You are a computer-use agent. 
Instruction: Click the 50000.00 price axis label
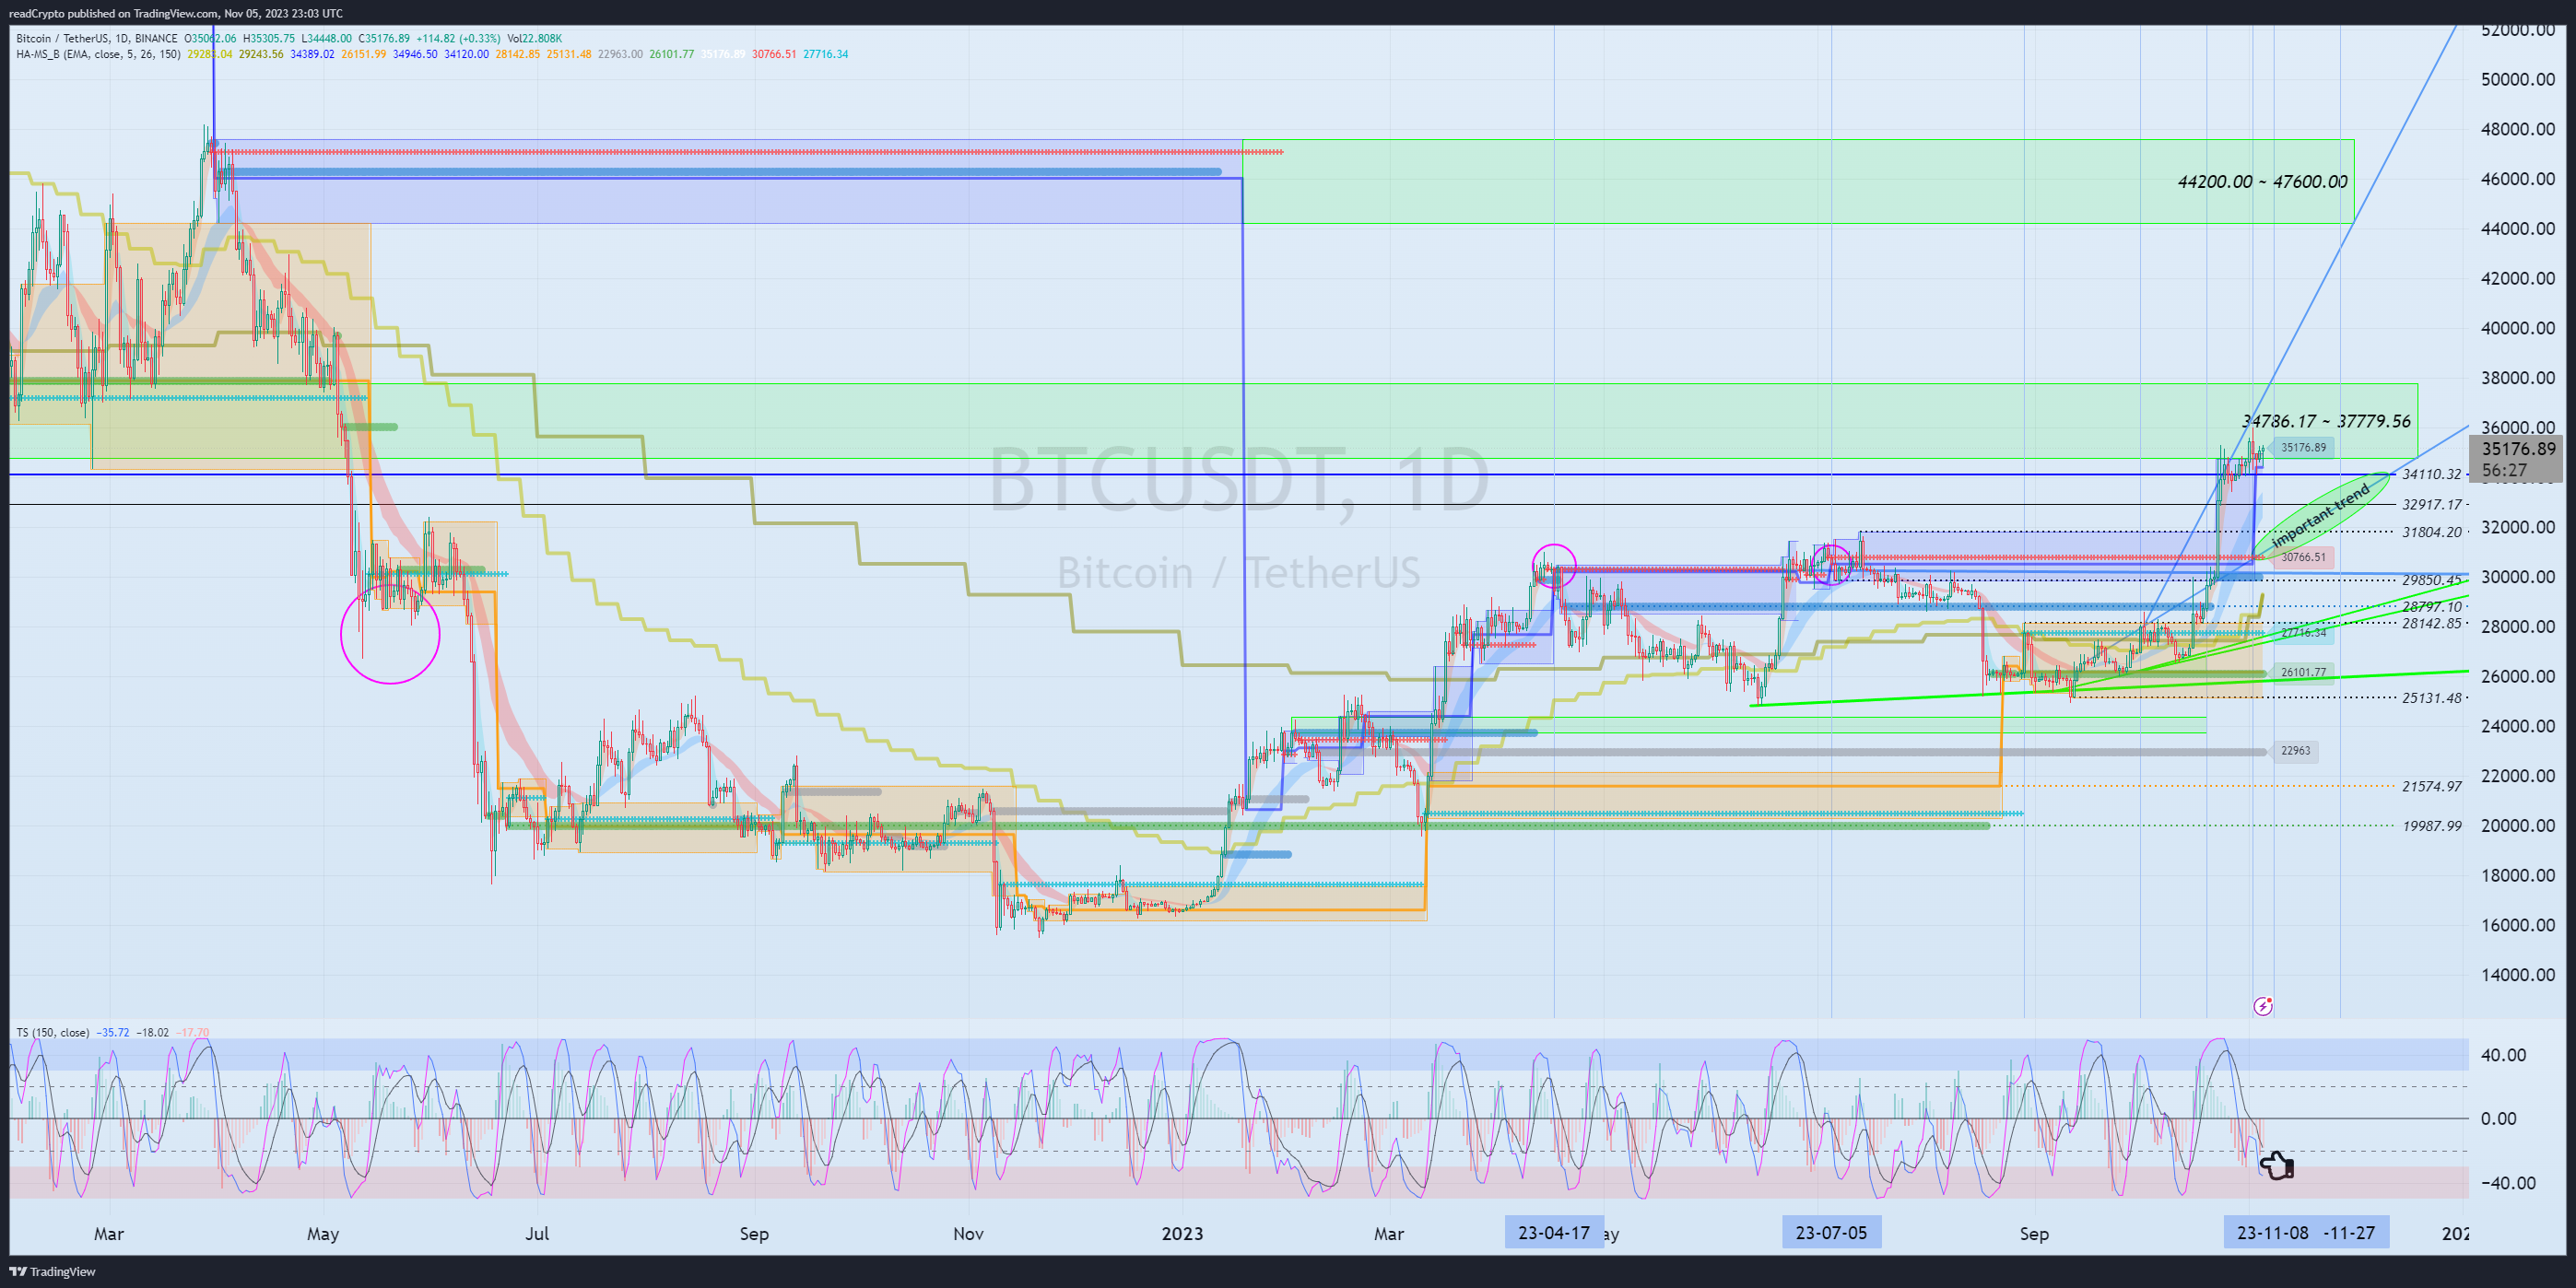[x=2518, y=80]
